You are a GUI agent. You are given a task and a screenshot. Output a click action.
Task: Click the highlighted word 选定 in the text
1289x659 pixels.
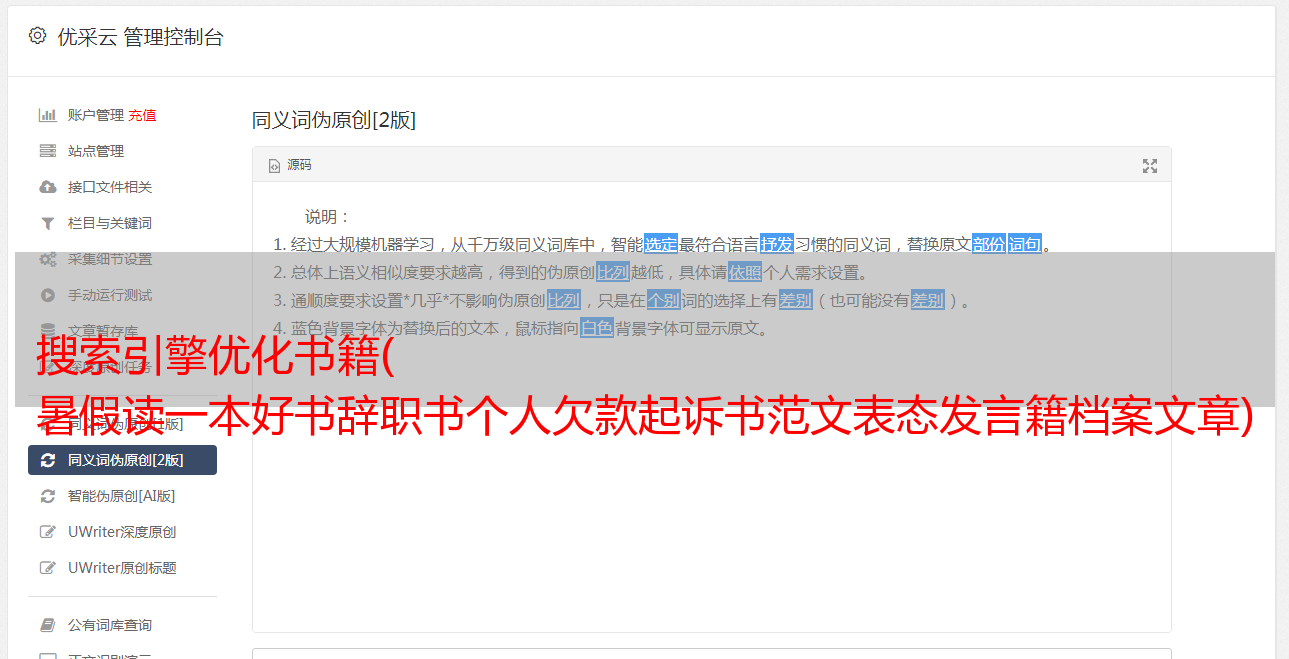(661, 244)
